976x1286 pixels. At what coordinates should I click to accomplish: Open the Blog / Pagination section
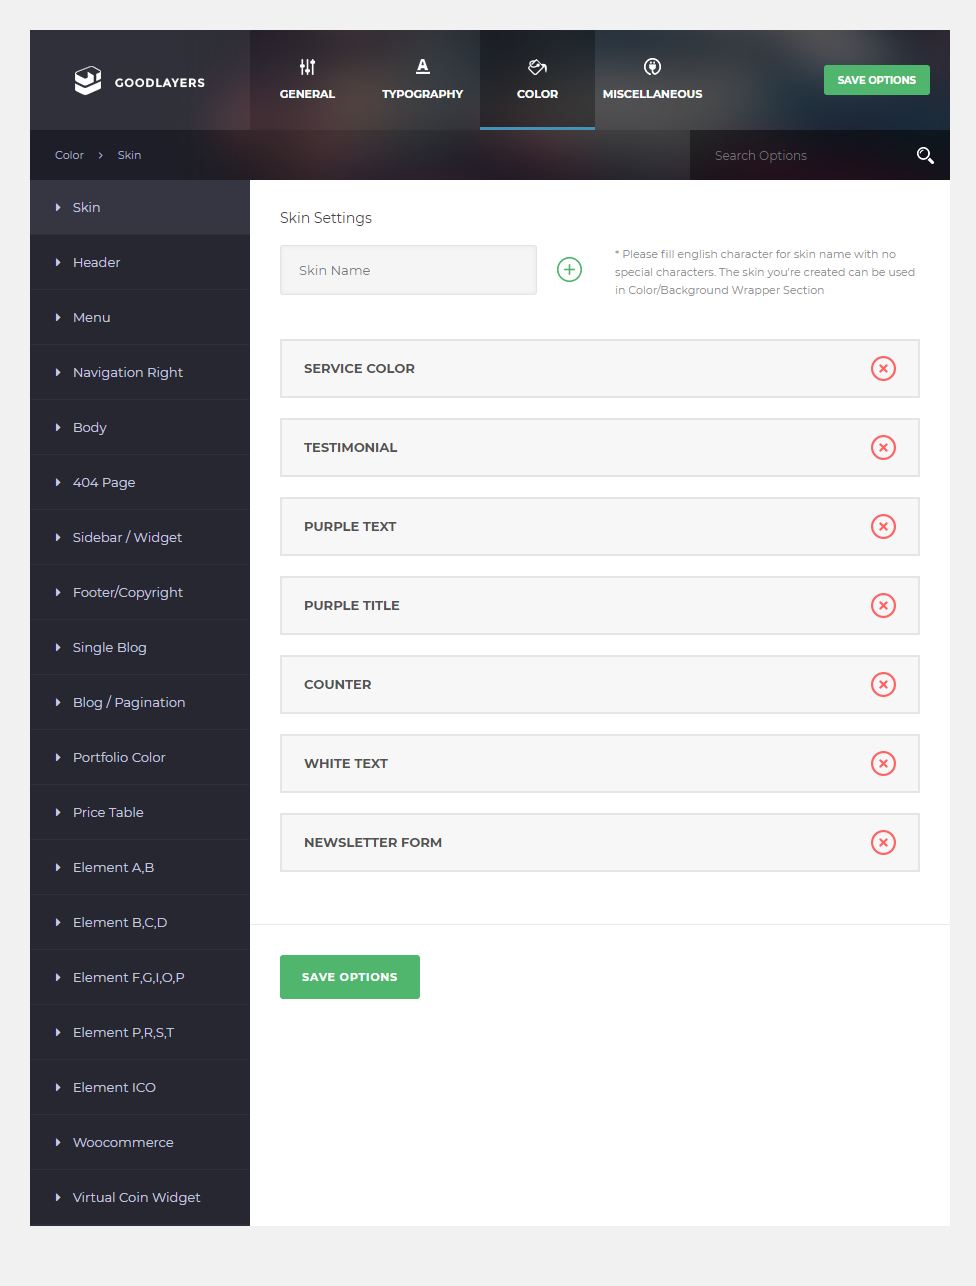click(x=140, y=702)
